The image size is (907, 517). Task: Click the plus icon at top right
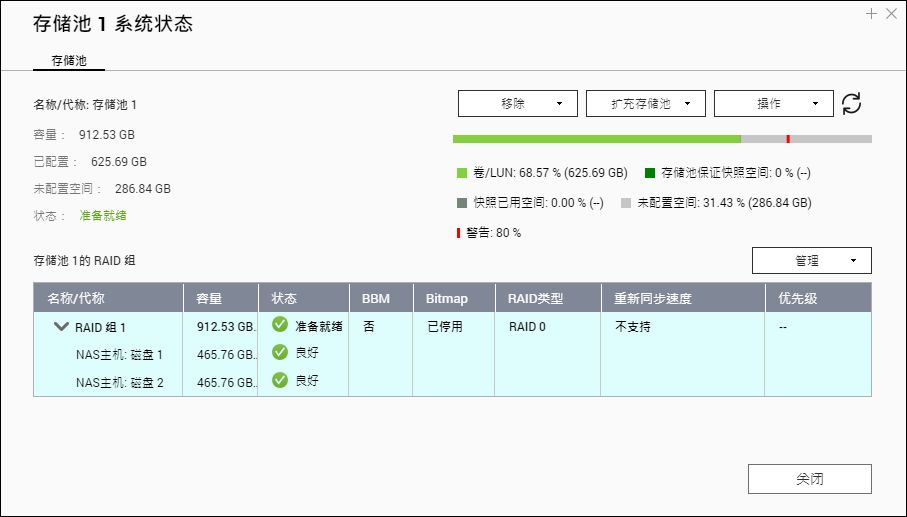click(x=872, y=13)
